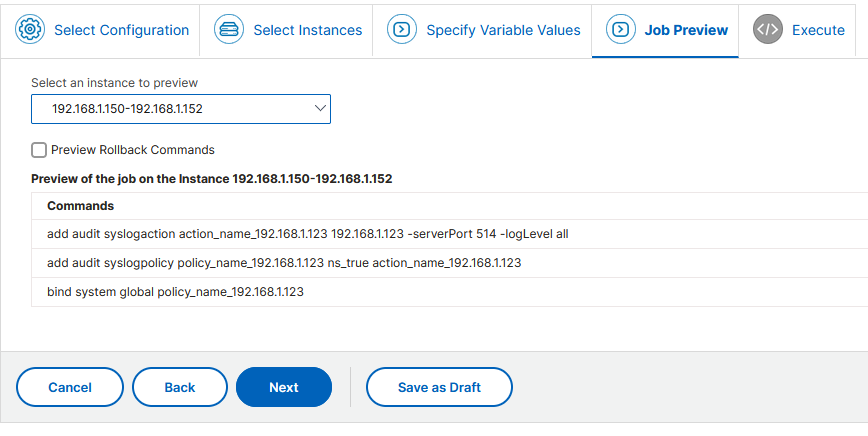Open the instance preview dropdown
This screenshot has height=436, width=868.
coord(181,109)
